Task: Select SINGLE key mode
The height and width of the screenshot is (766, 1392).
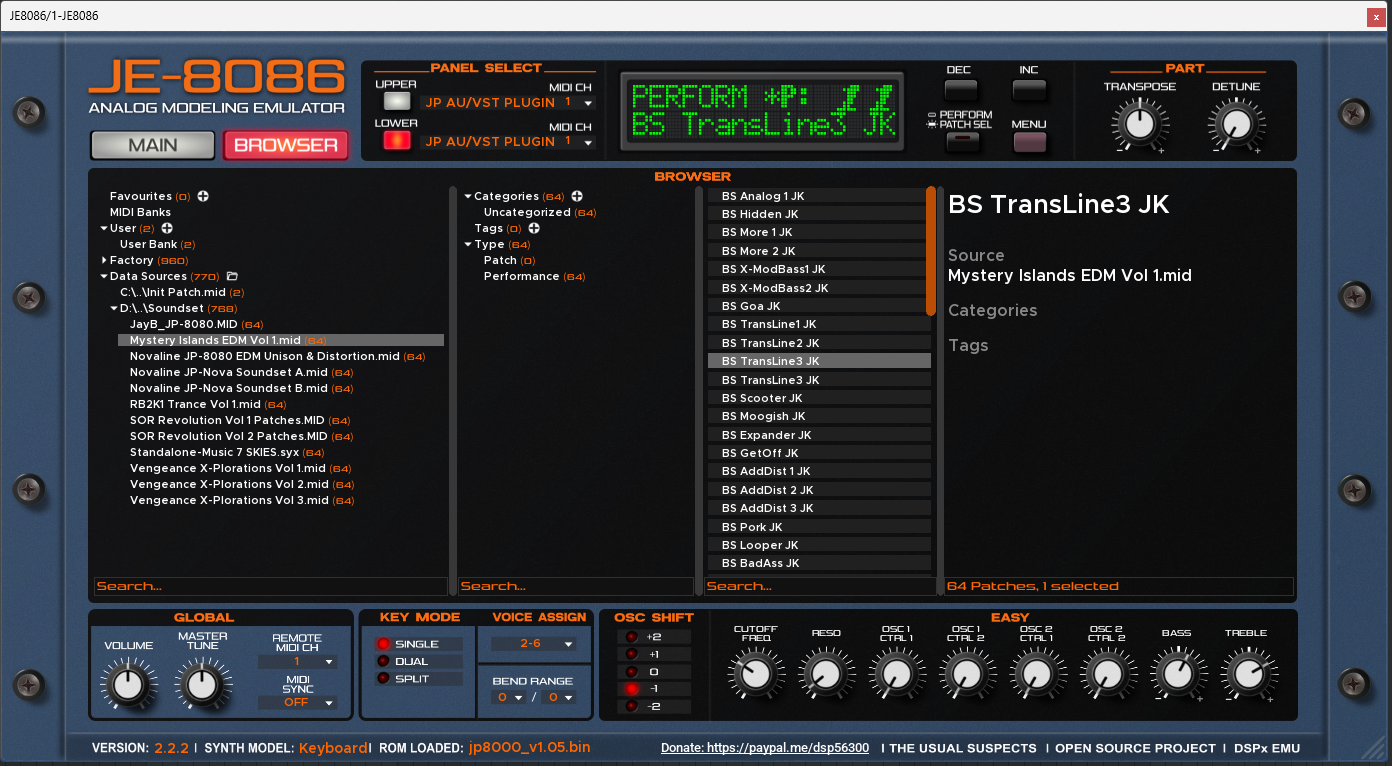Action: tap(418, 644)
